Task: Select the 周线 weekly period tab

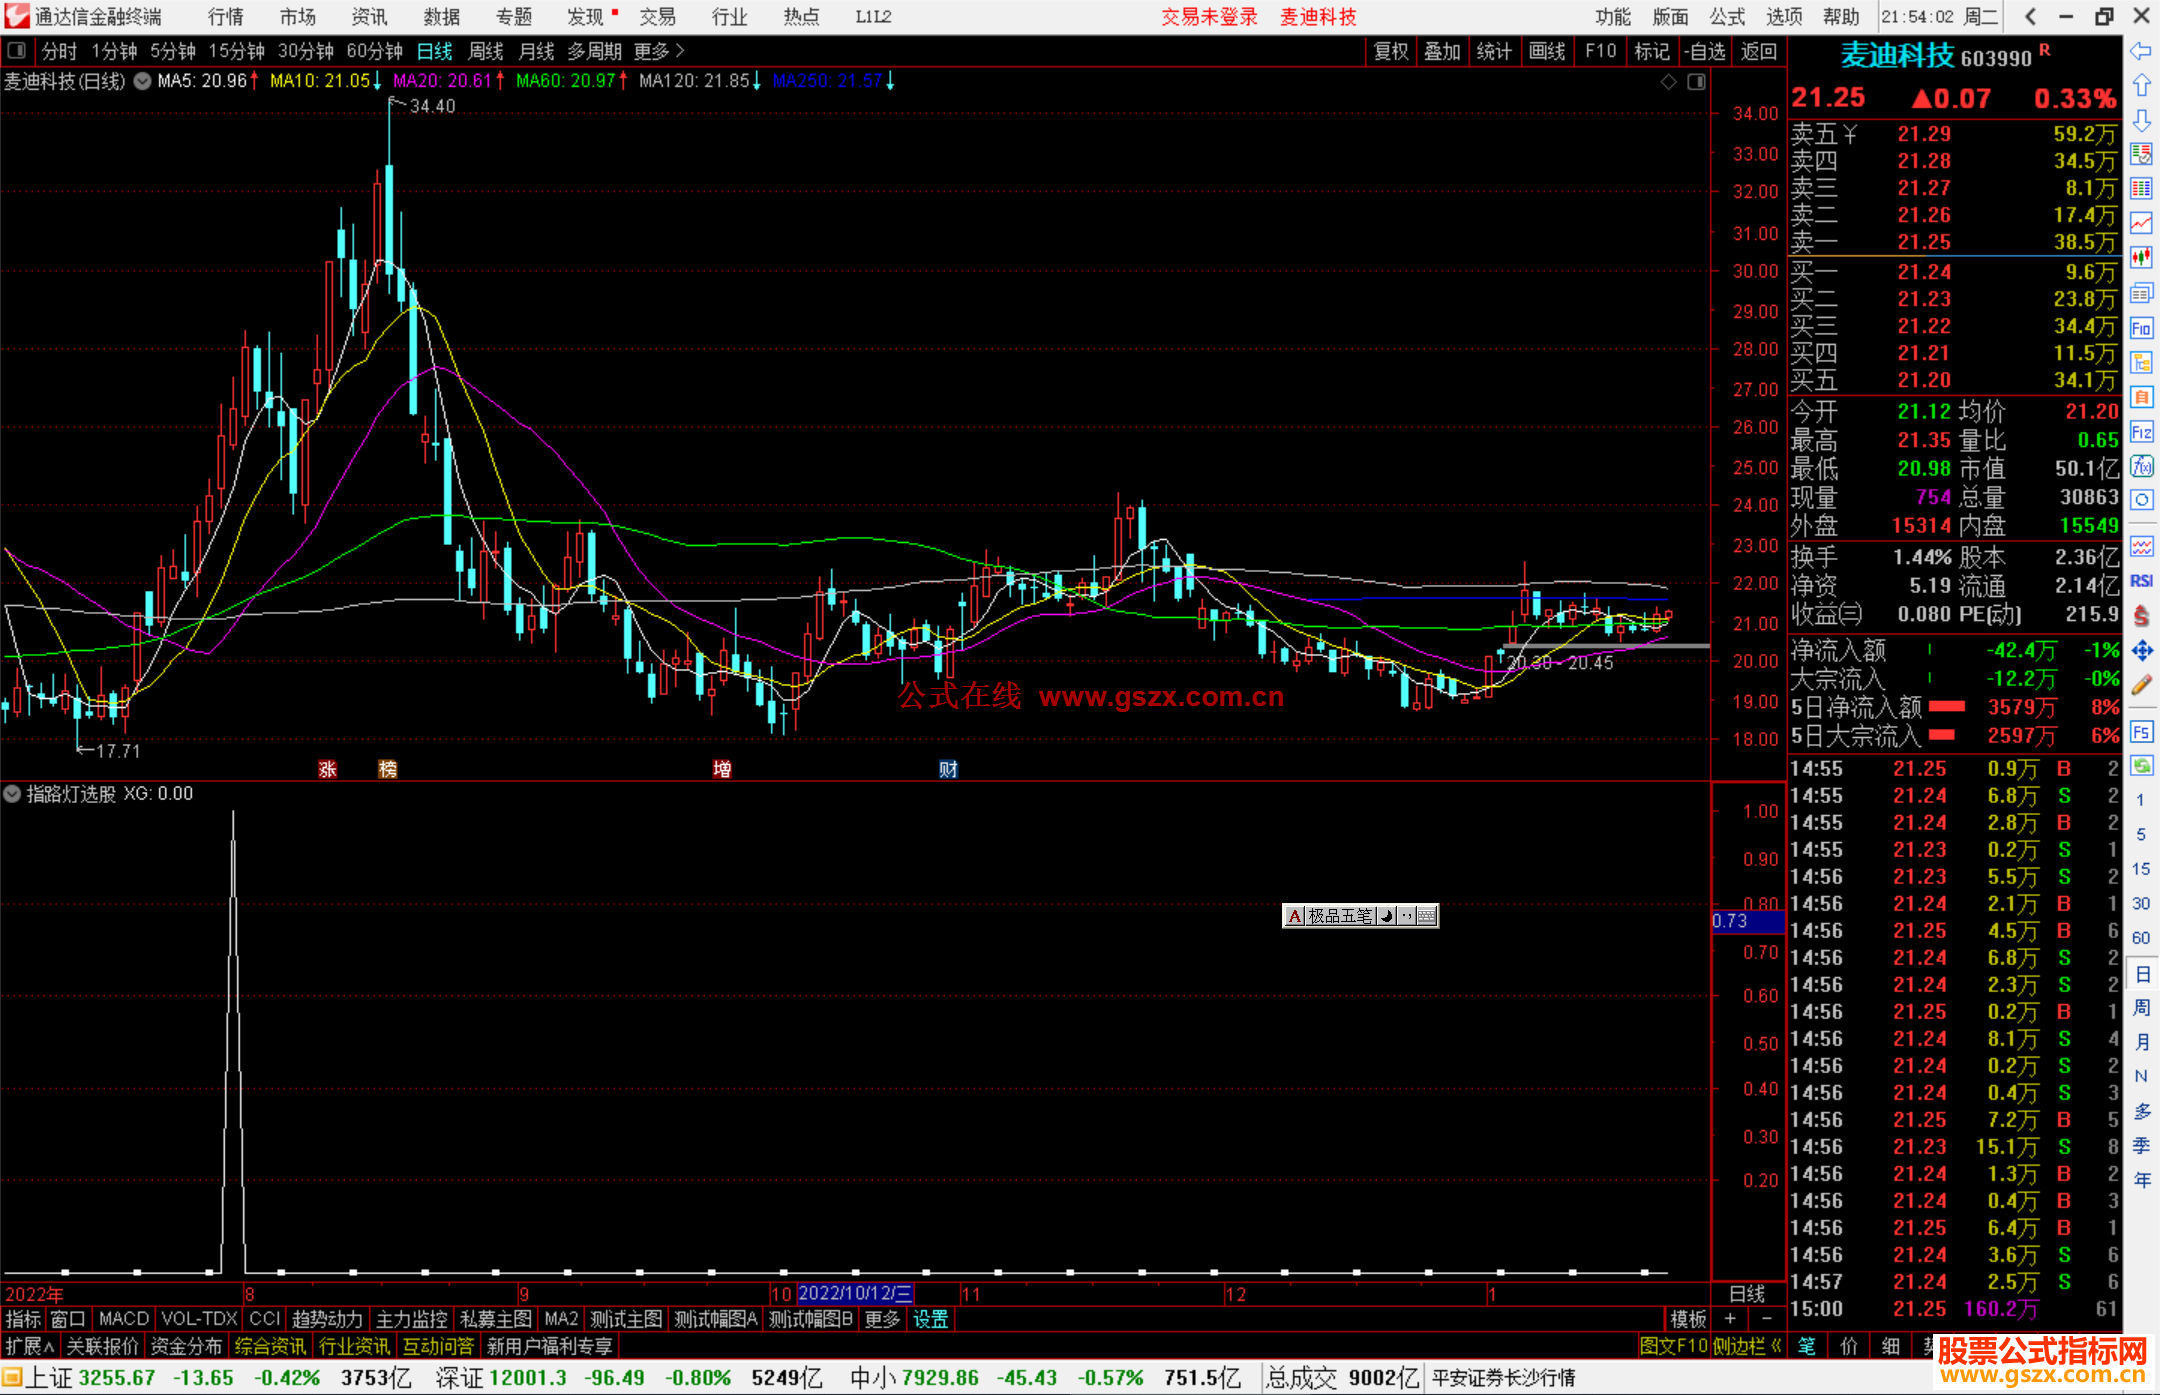Action: point(486,51)
